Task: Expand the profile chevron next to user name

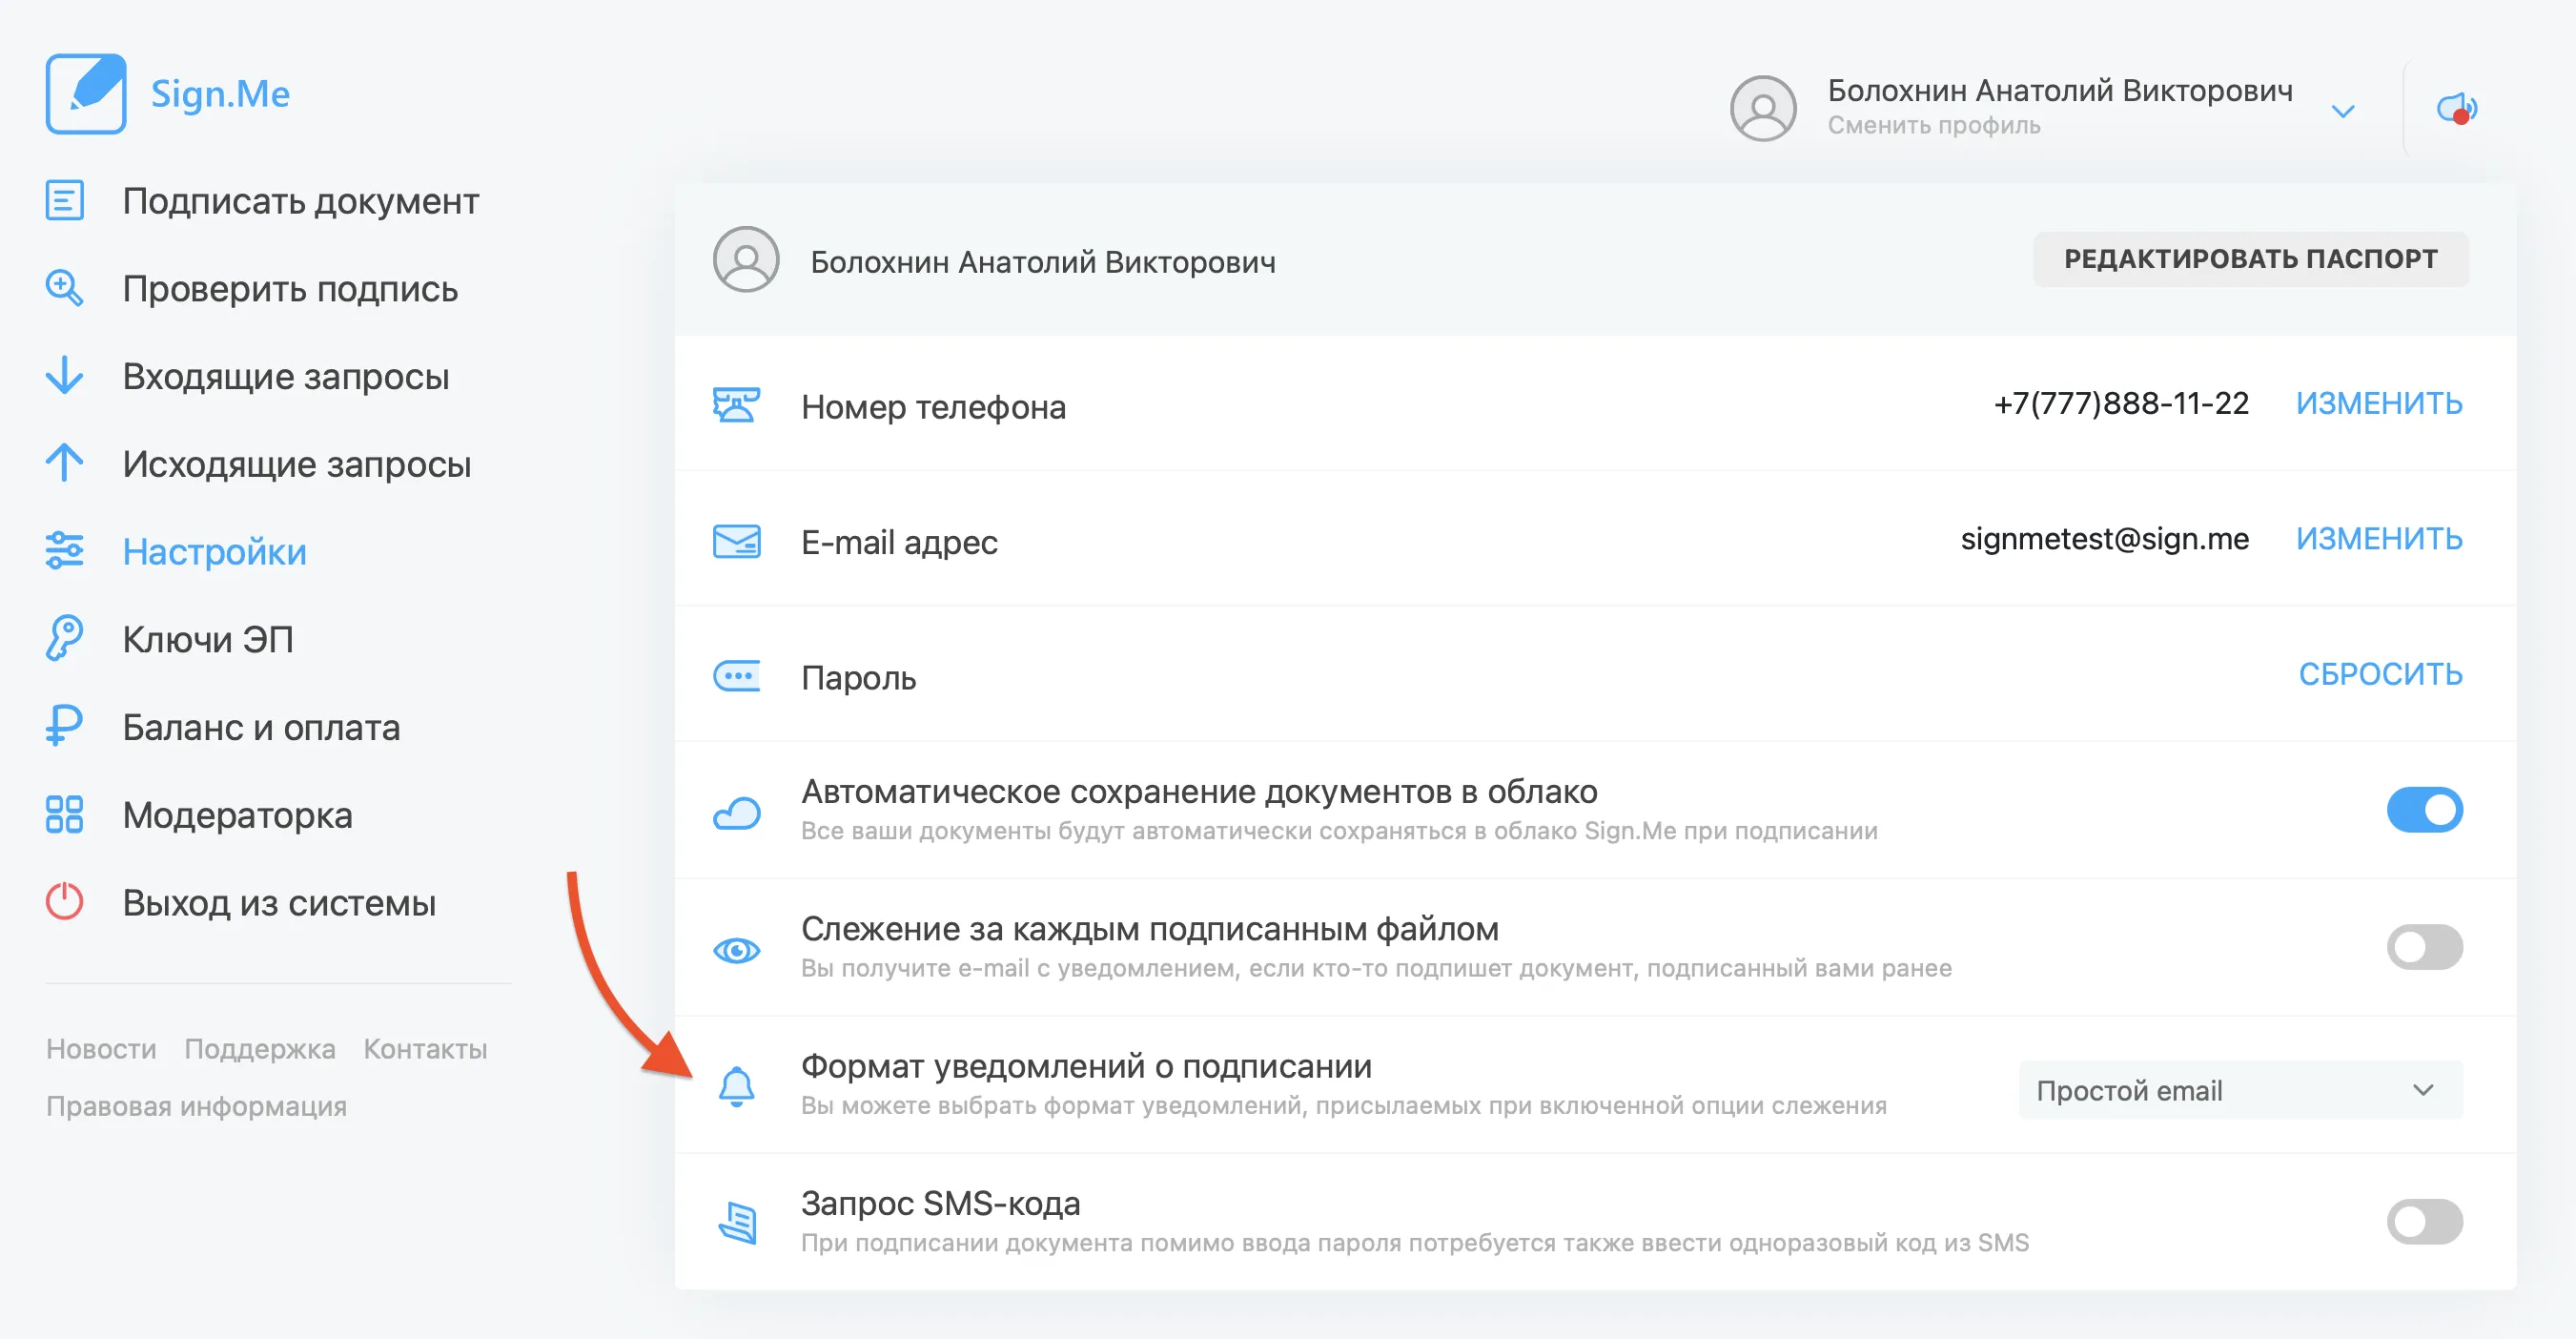Action: (x=2343, y=111)
